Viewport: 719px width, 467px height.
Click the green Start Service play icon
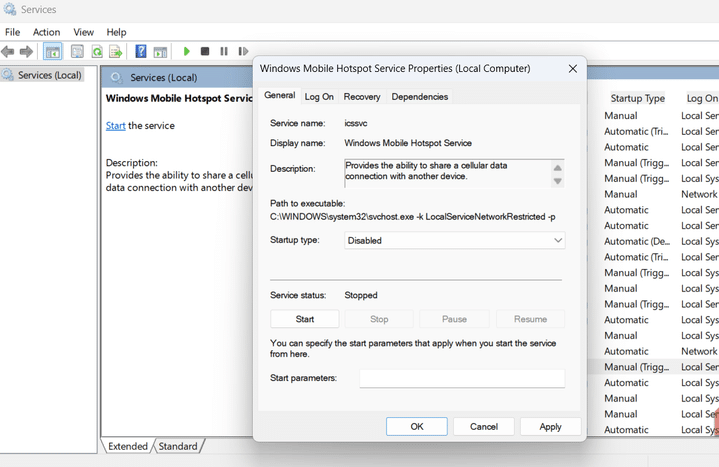pyautogui.click(x=186, y=51)
